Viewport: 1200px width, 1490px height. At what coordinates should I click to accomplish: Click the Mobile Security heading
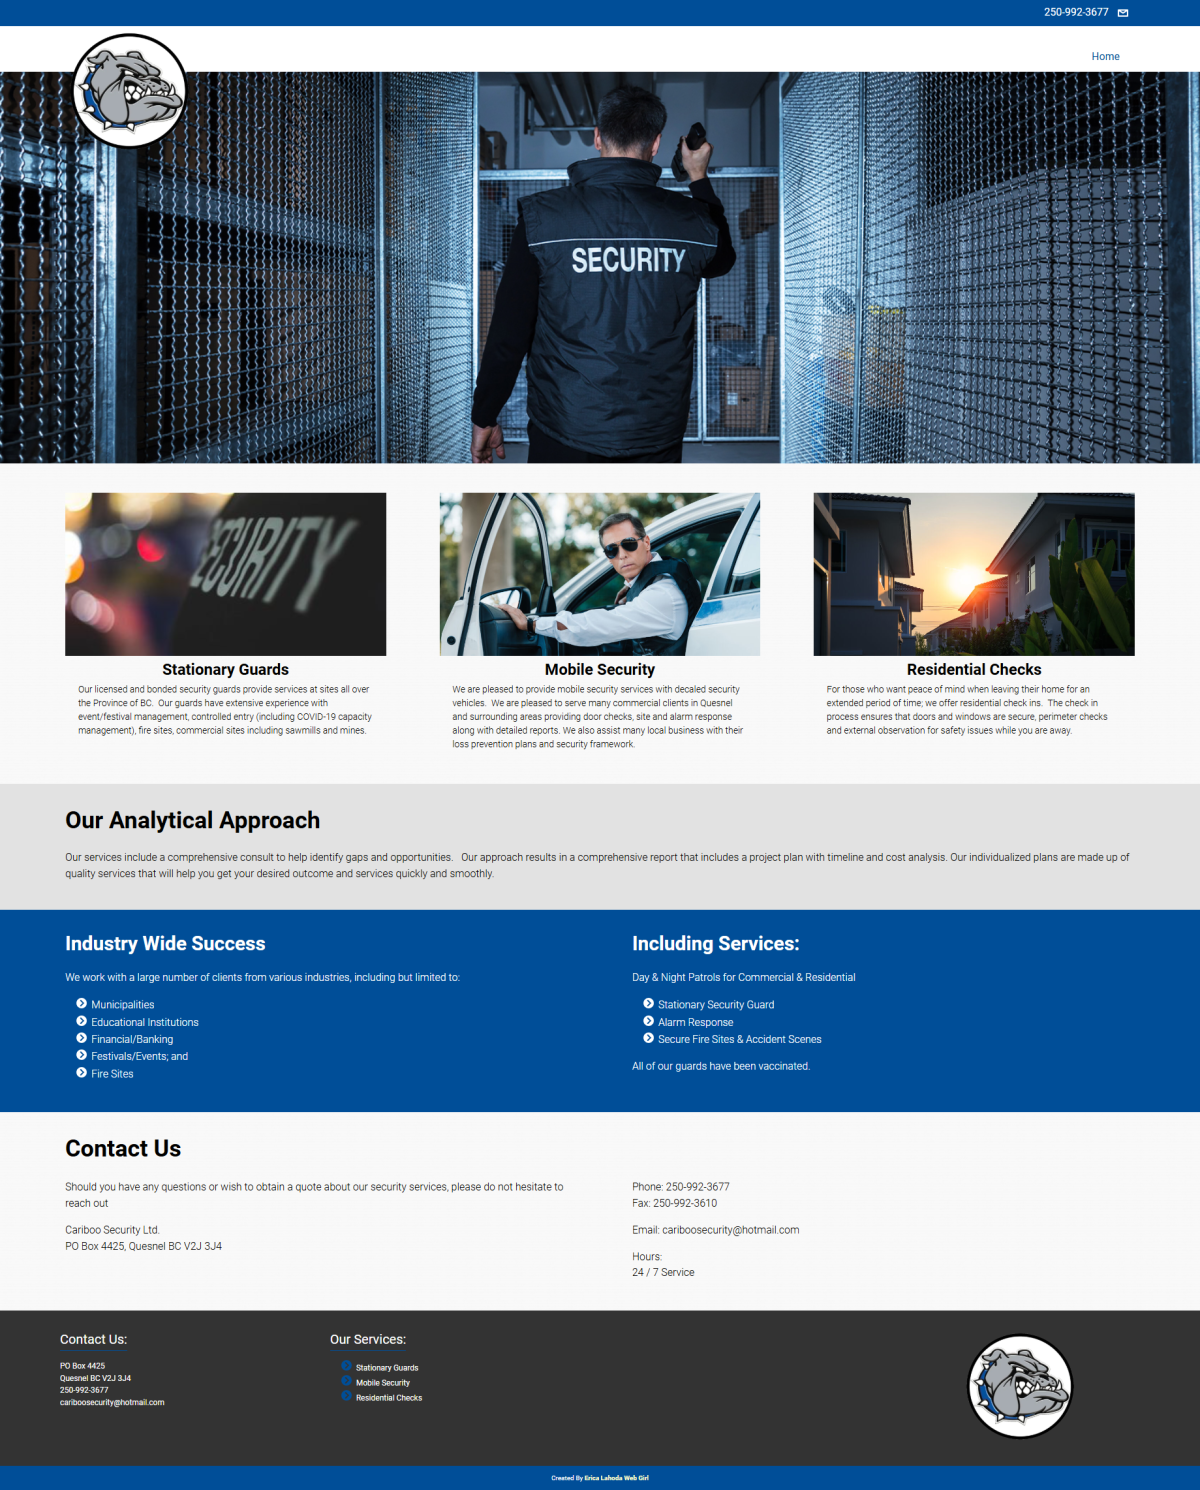[x=600, y=670]
